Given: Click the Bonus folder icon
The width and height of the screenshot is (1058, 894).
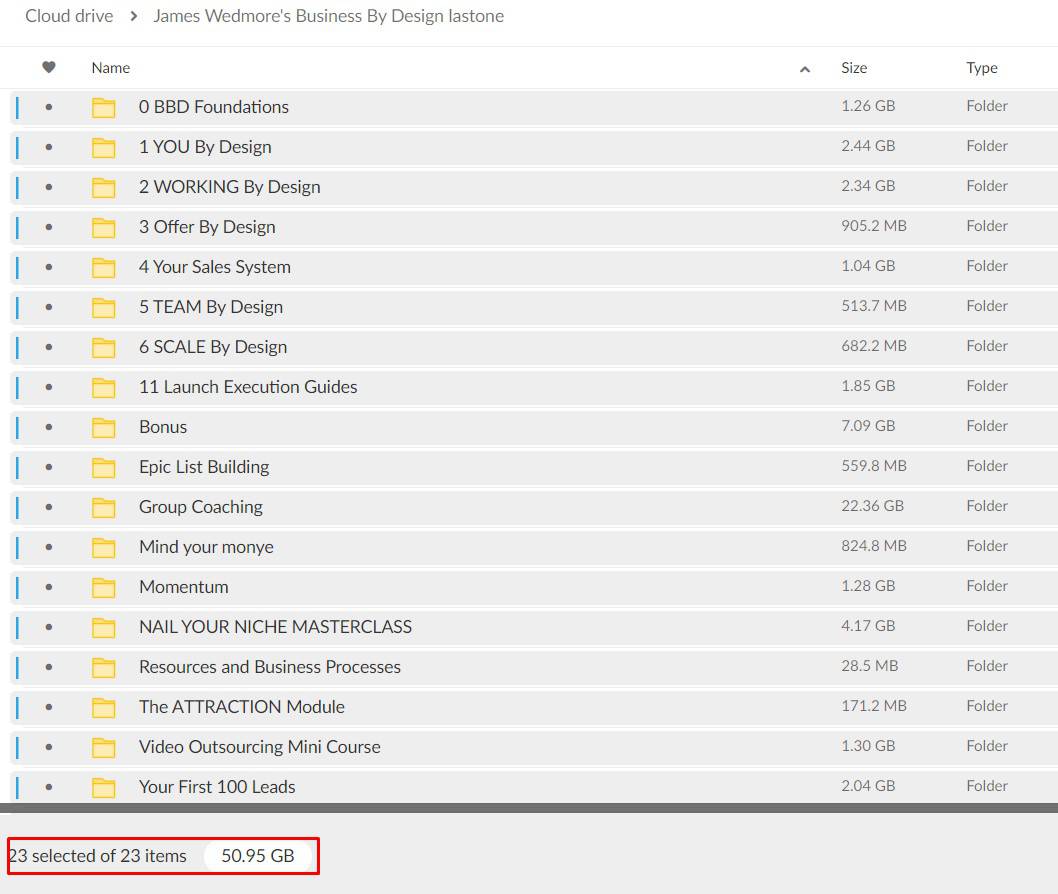Looking at the screenshot, I should (x=104, y=428).
